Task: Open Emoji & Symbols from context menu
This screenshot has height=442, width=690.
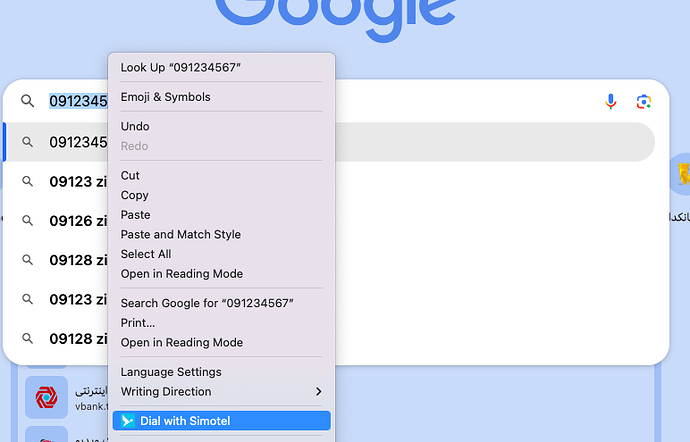Action: [x=221, y=97]
